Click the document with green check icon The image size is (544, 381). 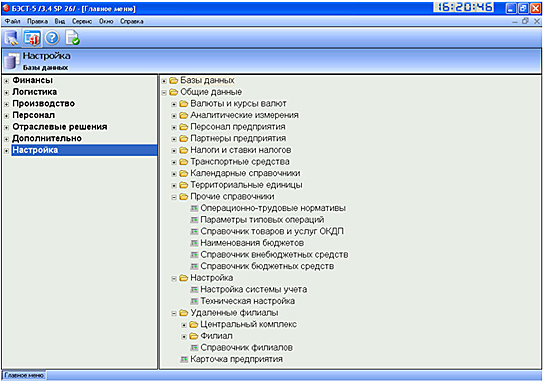73,38
